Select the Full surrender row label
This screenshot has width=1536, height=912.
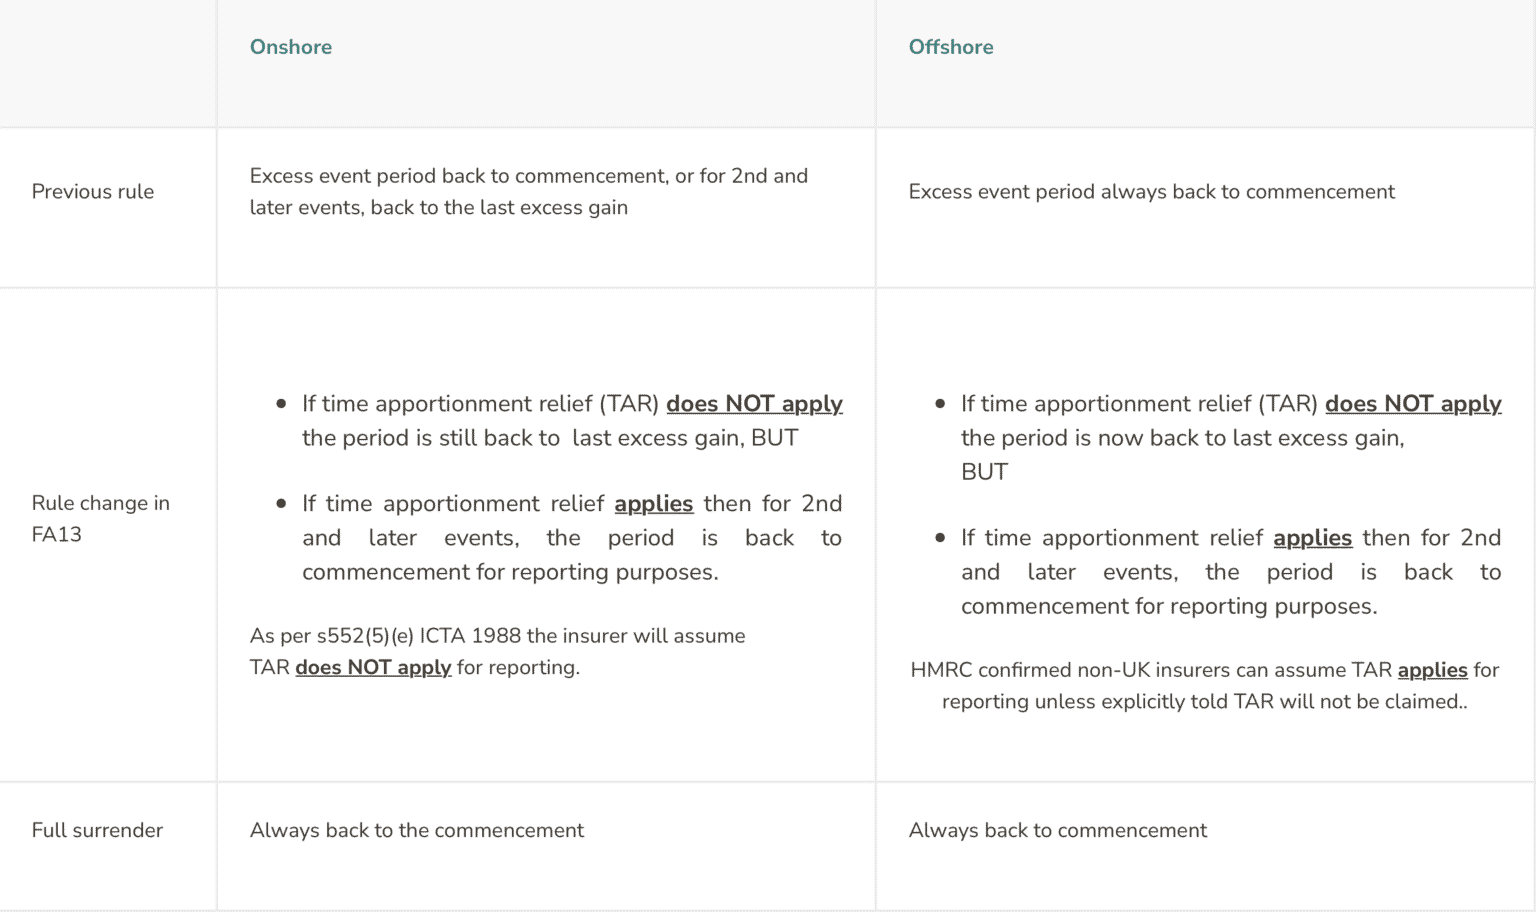click(x=97, y=830)
